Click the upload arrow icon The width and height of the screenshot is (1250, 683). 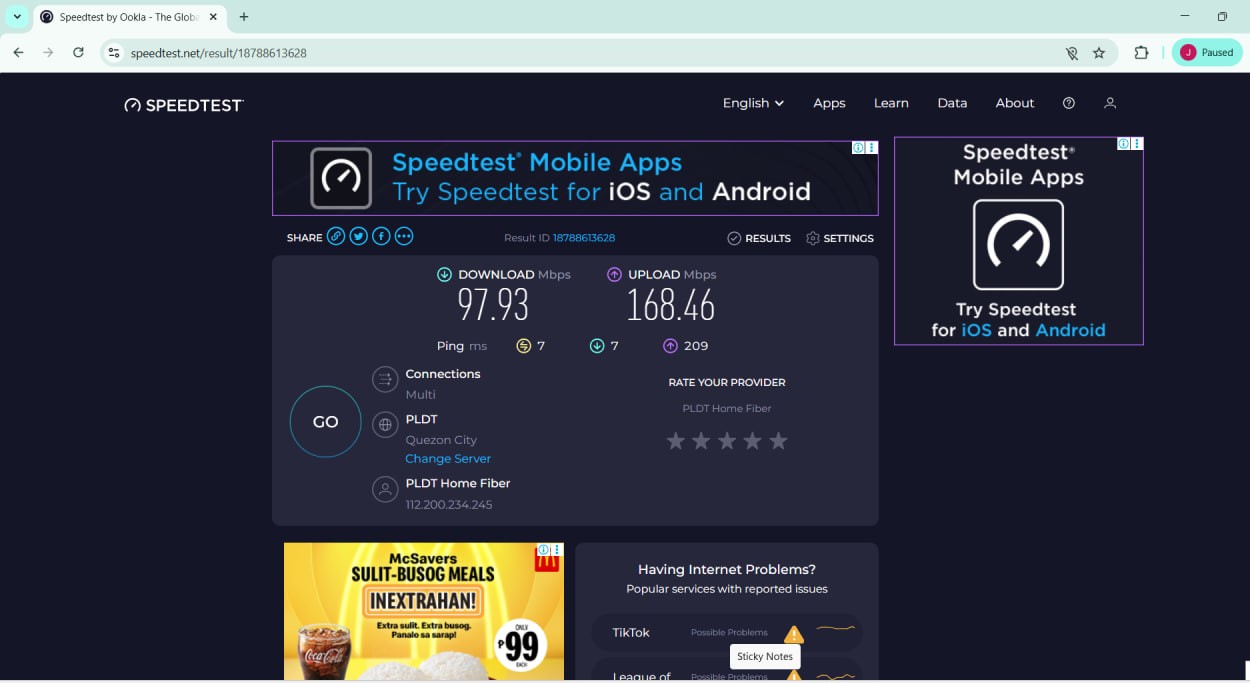[x=615, y=274]
